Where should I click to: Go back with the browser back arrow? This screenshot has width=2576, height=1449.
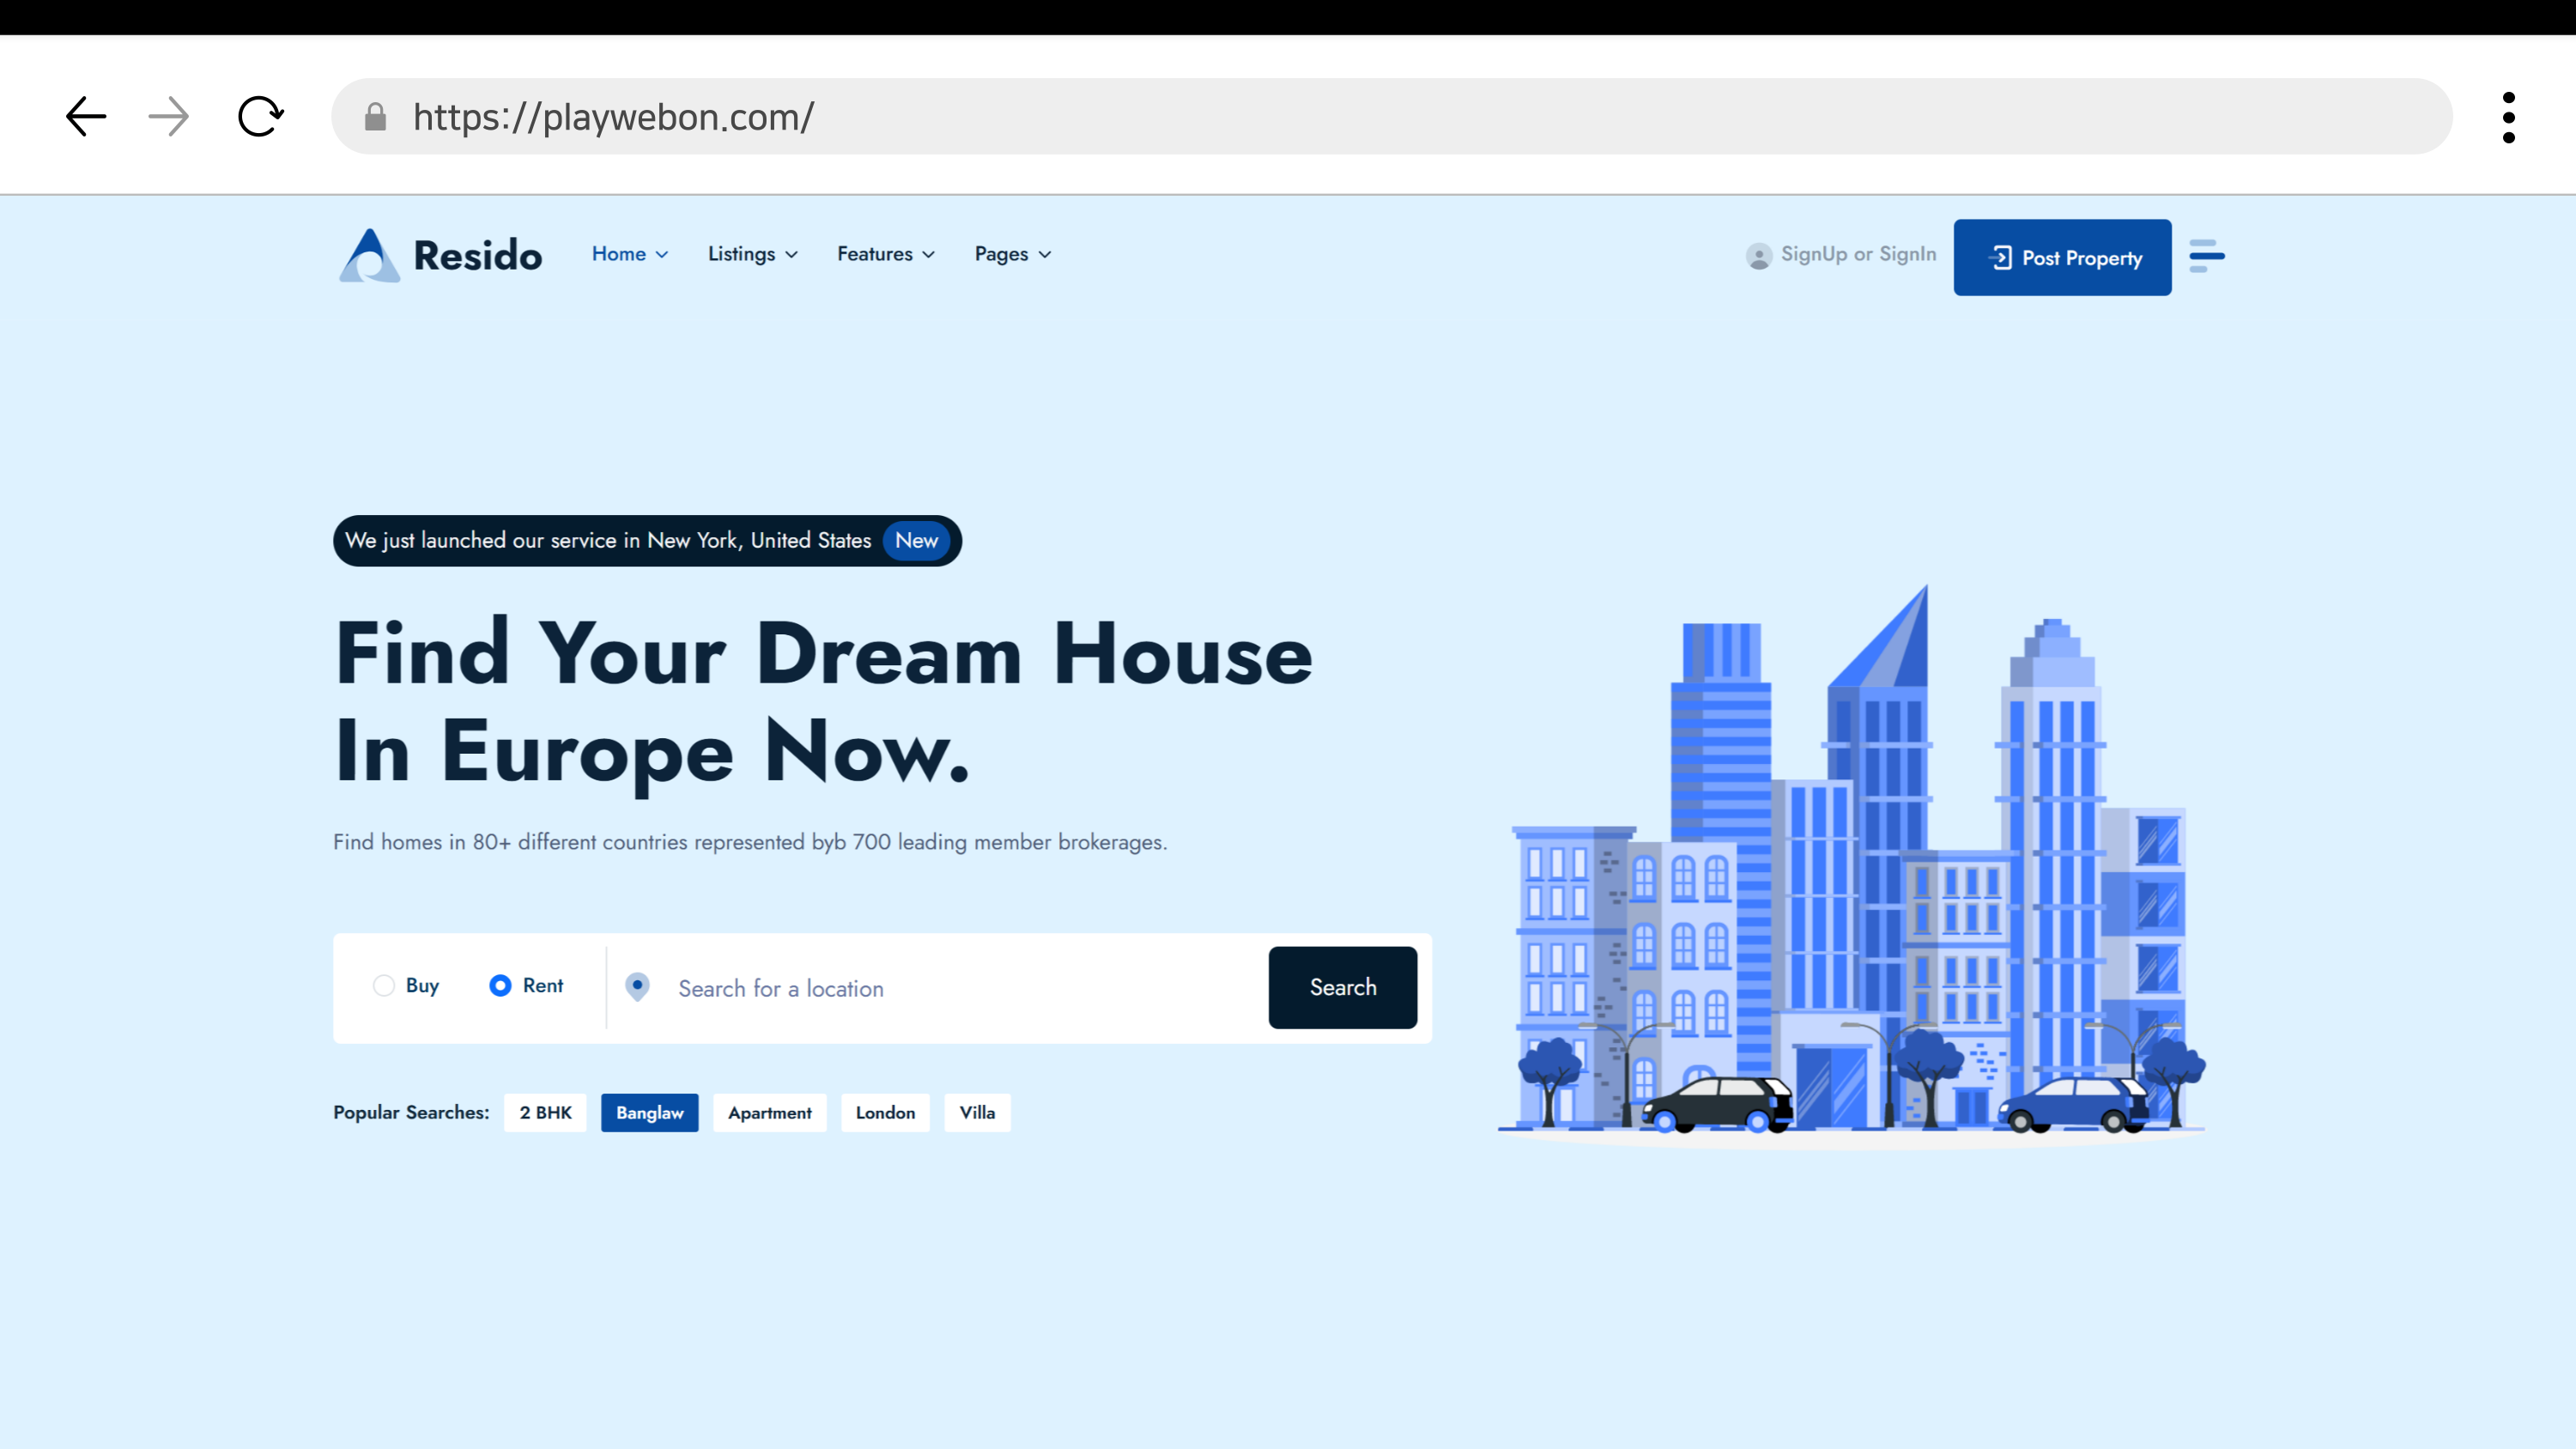pos(86,117)
